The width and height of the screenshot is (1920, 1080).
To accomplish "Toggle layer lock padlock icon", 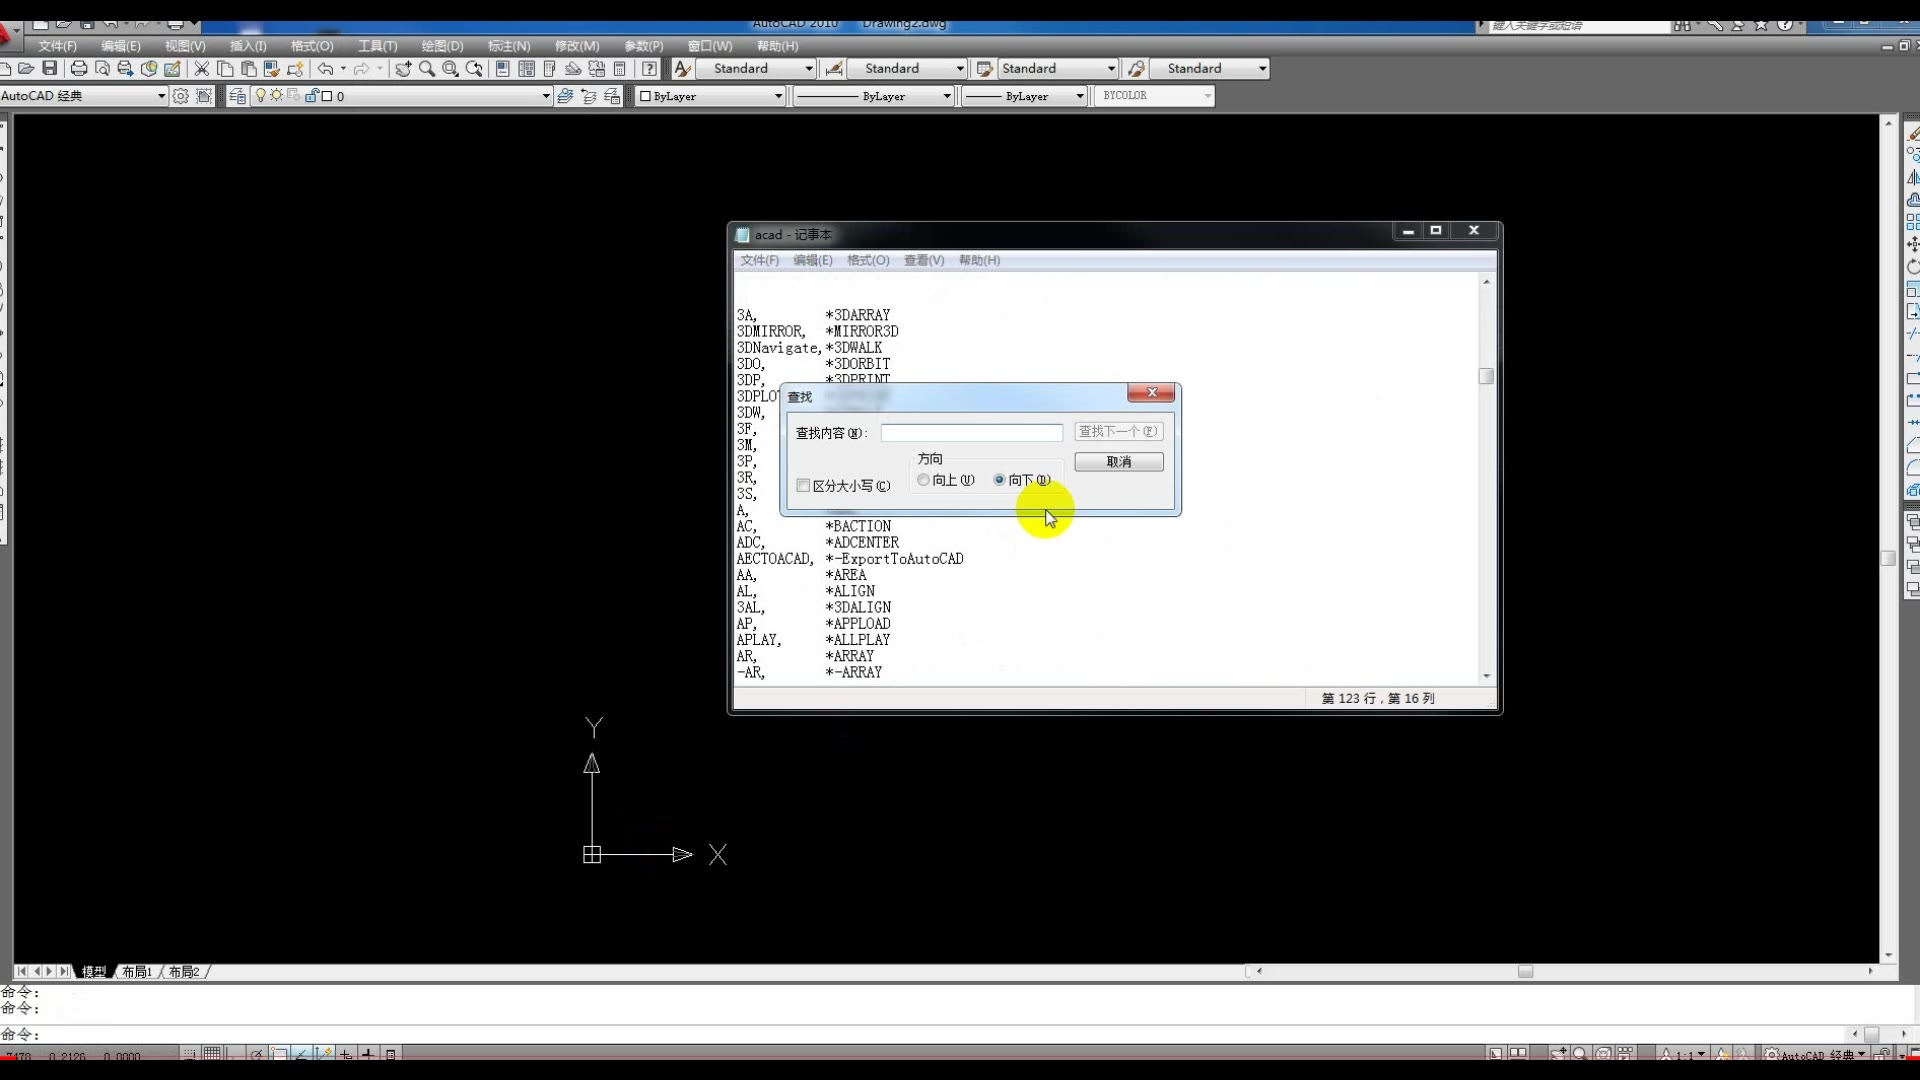I will click(x=311, y=96).
